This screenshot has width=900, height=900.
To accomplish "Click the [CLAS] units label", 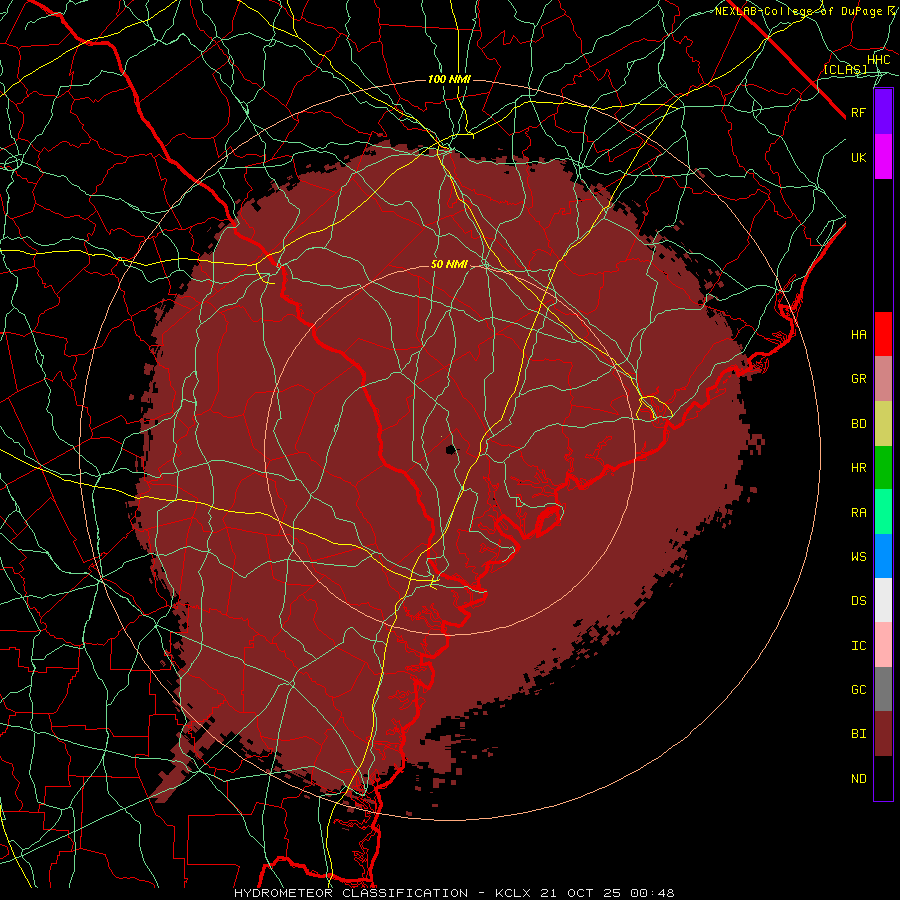I will point(845,69).
